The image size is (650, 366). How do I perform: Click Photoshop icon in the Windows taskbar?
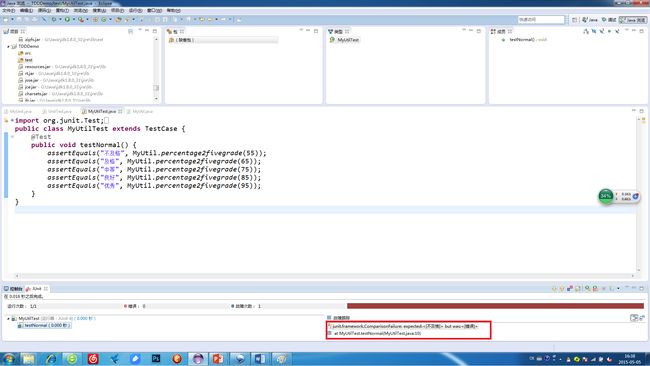point(156,358)
